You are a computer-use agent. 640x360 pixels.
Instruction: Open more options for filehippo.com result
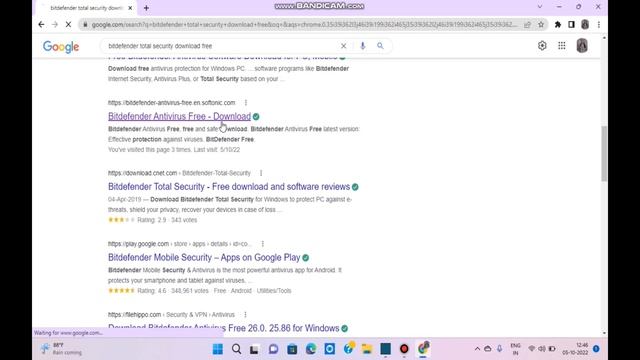pos(245,314)
